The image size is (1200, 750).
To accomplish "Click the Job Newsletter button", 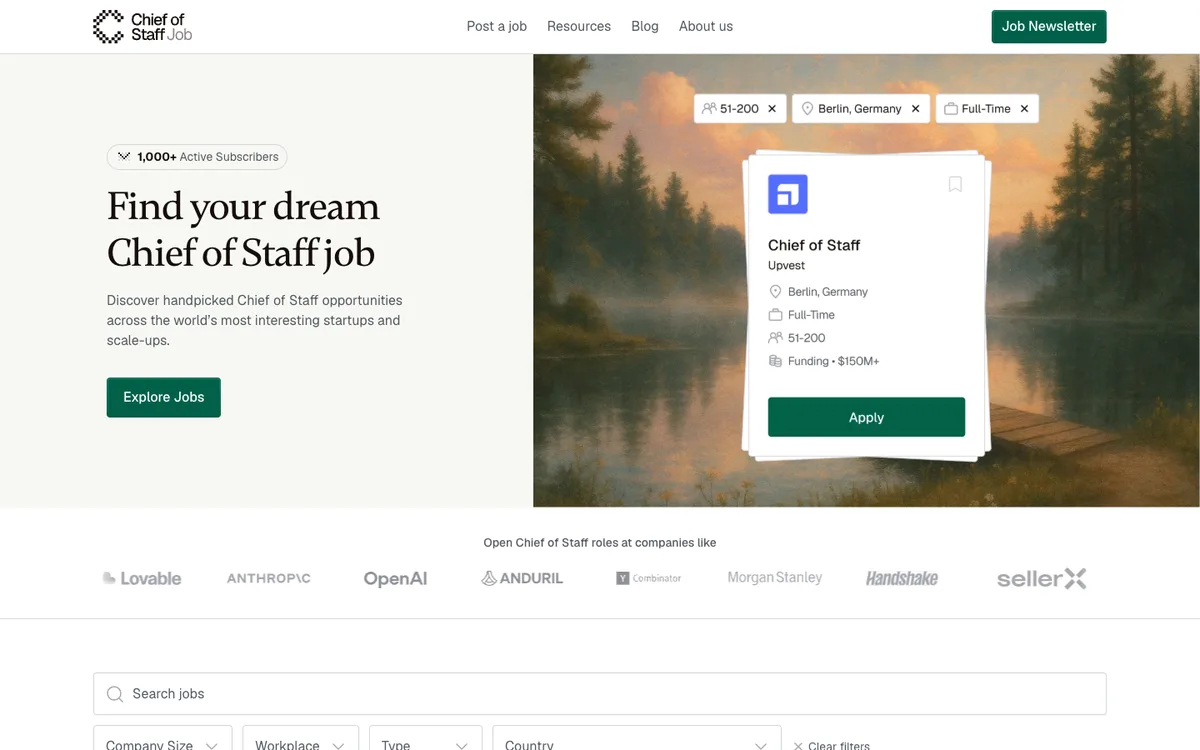I will point(1049,27).
